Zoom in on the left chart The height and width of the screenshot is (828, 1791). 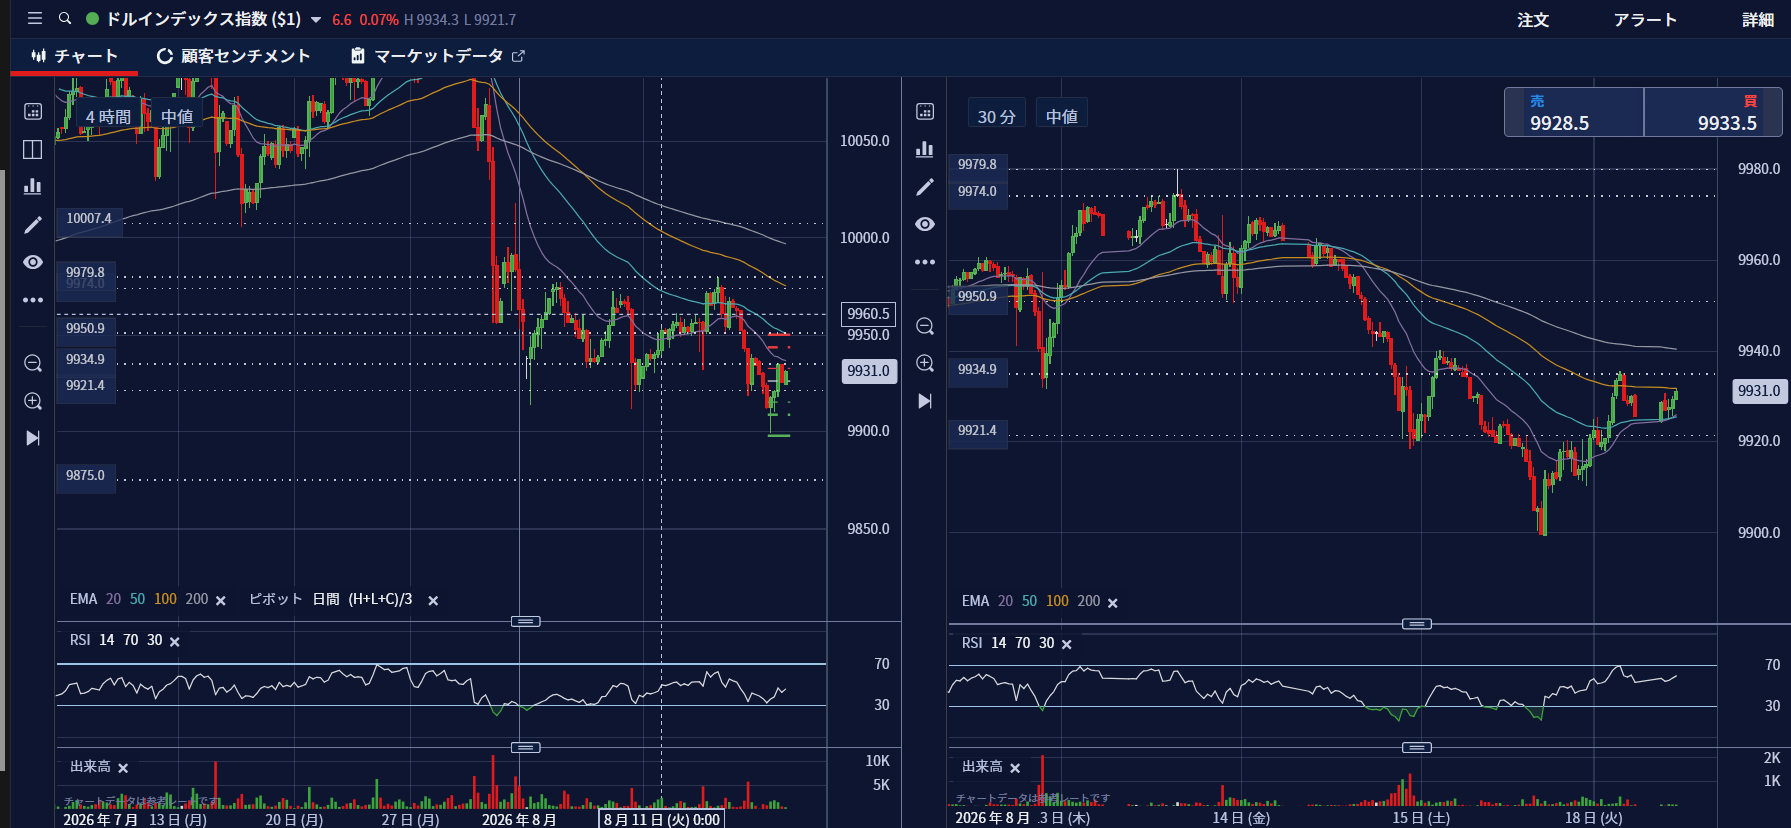(x=33, y=401)
